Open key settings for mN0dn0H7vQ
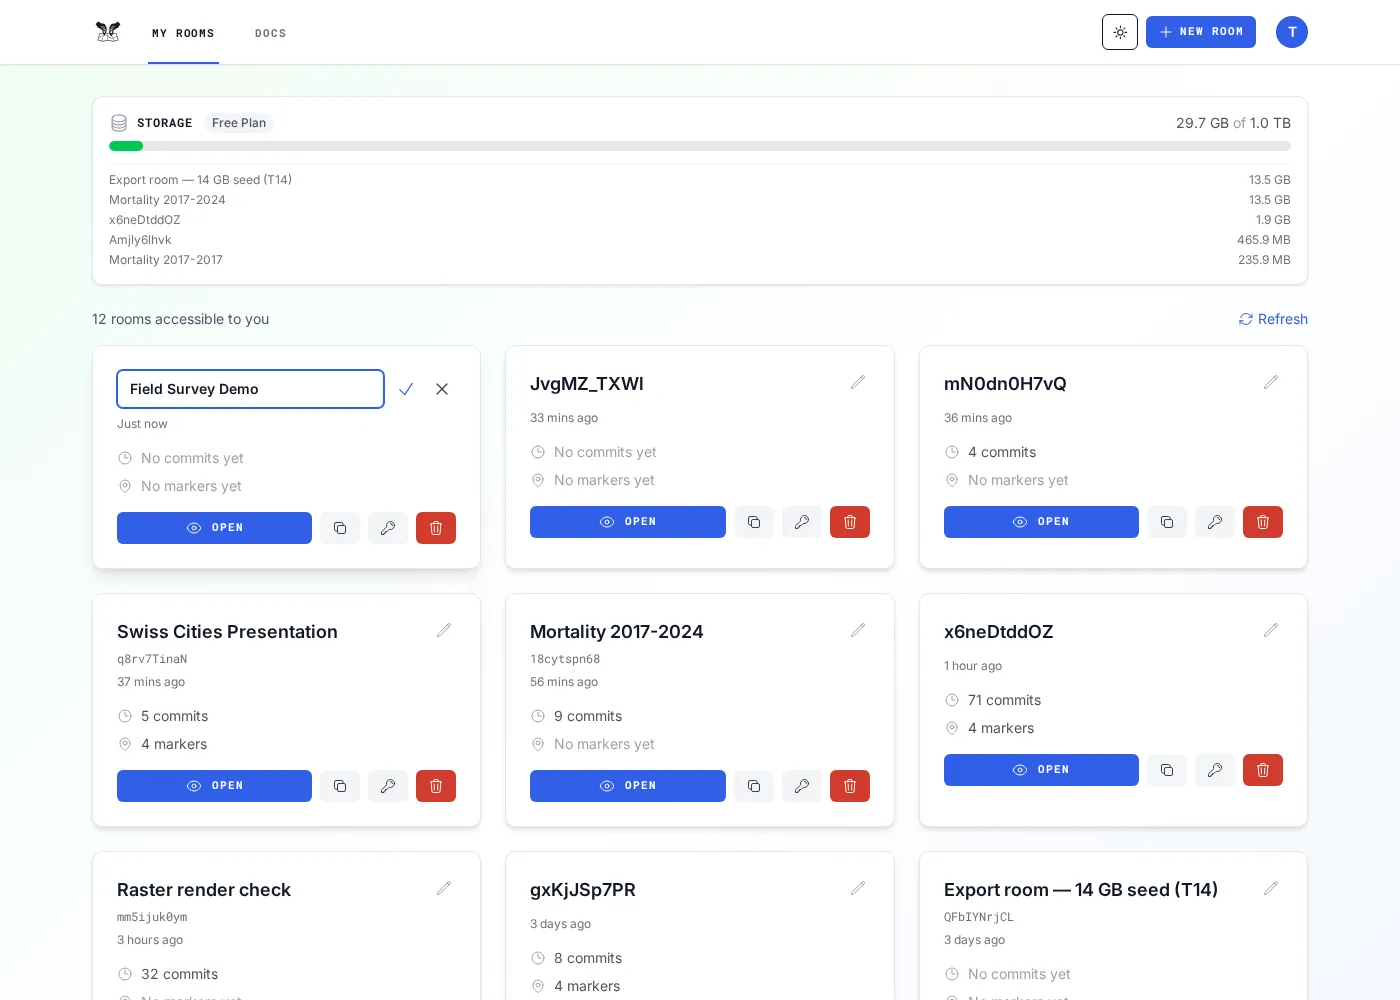 pos(1215,522)
